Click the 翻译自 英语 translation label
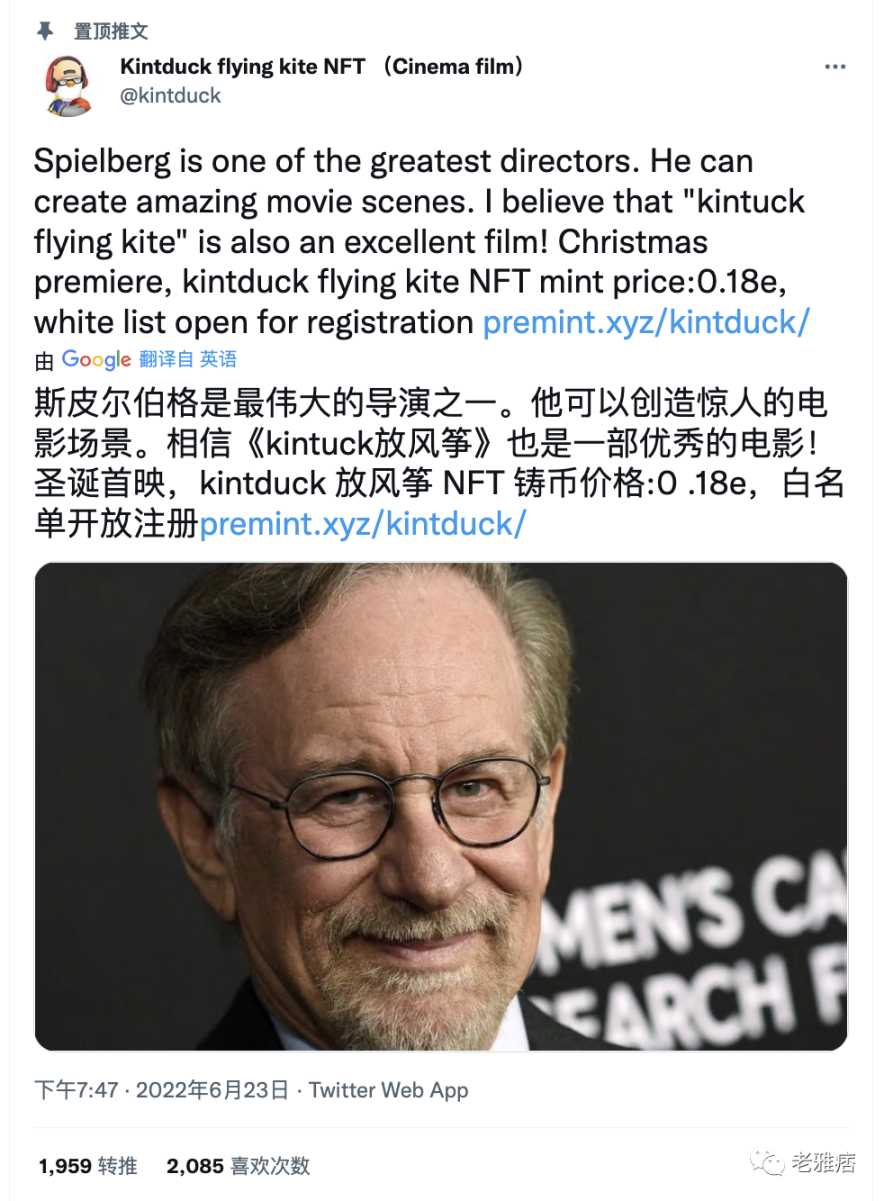884x1201 pixels. (x=188, y=360)
